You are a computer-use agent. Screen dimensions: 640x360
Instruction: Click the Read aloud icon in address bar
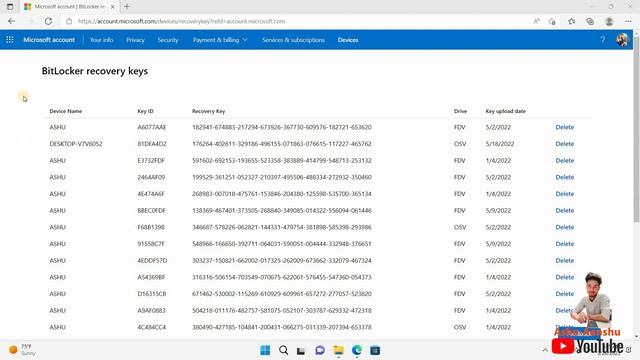[536, 21]
